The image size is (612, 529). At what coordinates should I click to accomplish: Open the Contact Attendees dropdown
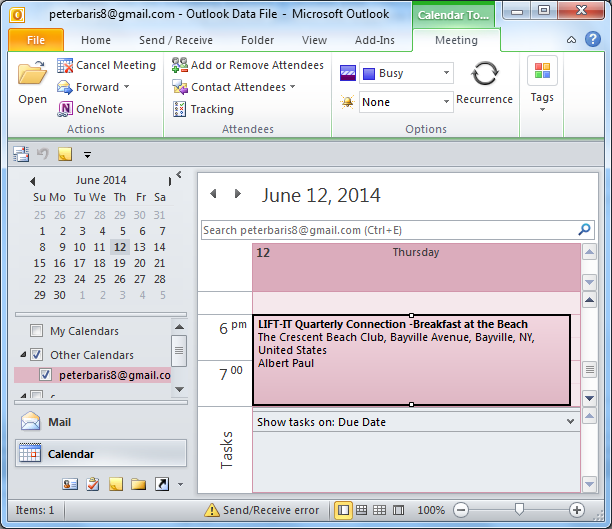point(292,87)
